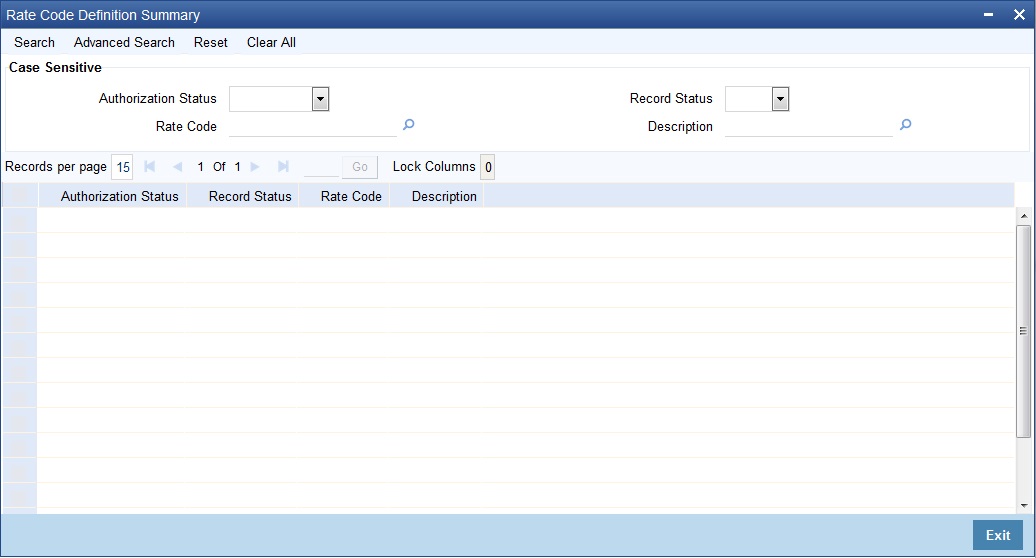Sort by Description column header
This screenshot has height=558, width=1036.
pyautogui.click(x=444, y=196)
